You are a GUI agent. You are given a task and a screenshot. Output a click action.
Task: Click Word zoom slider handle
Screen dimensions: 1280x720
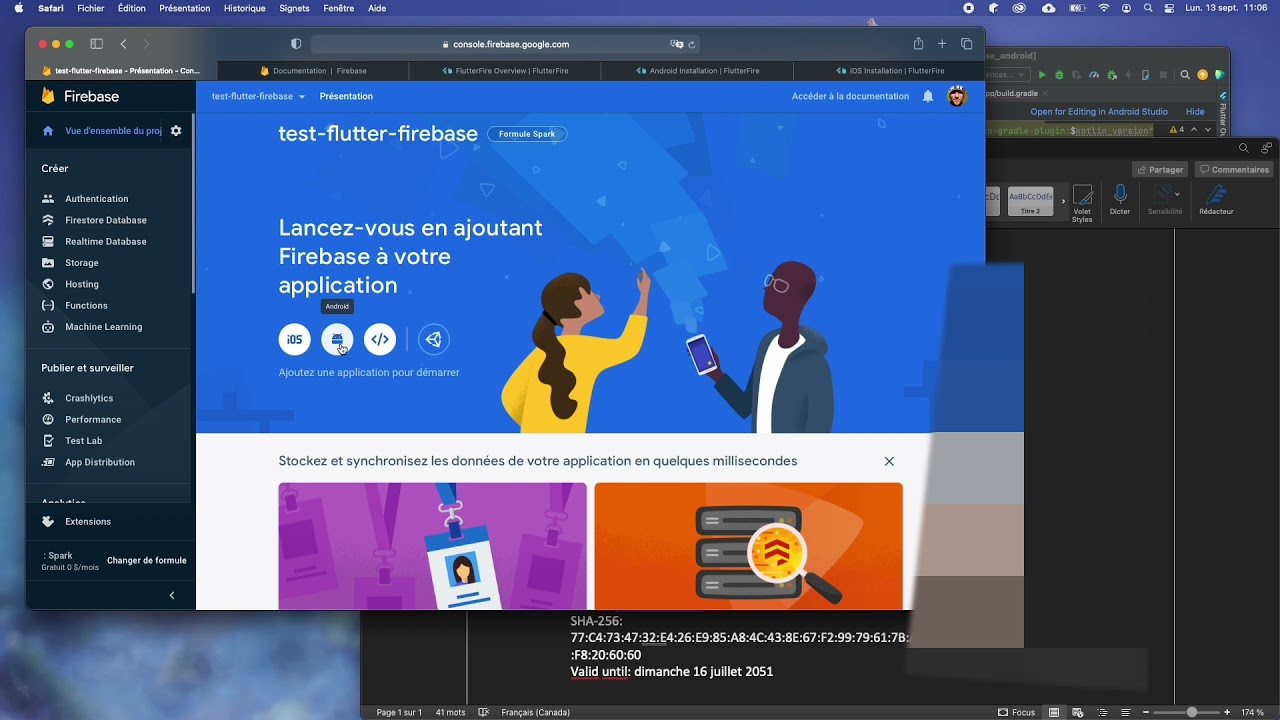tap(1191, 712)
